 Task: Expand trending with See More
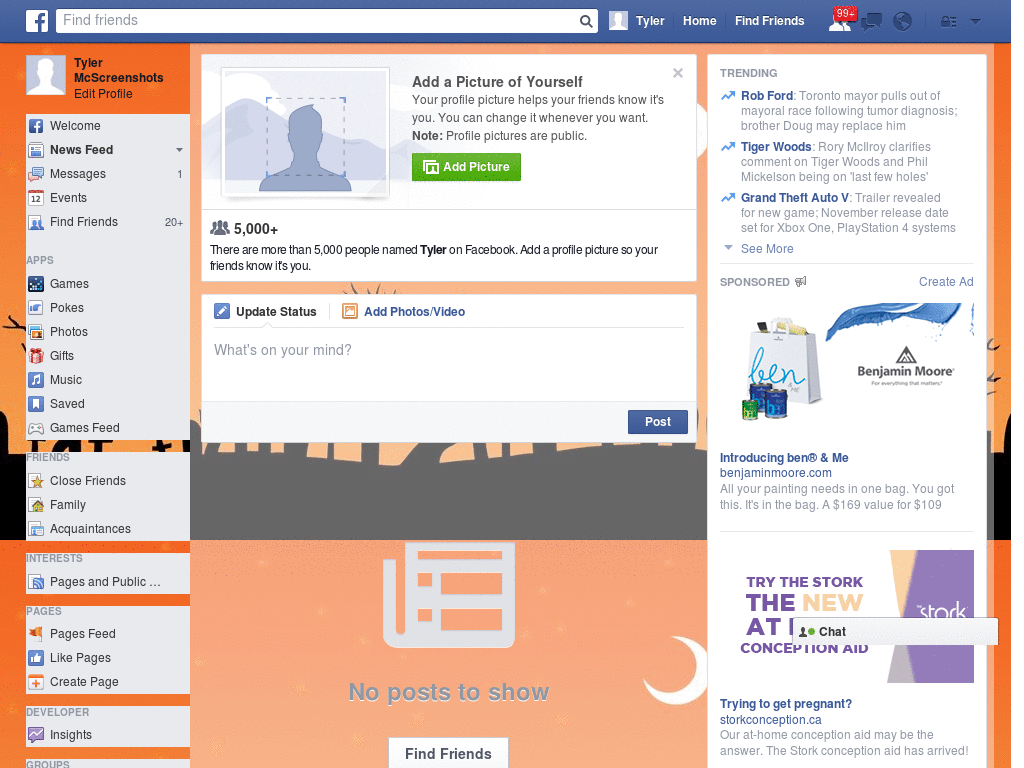click(767, 249)
